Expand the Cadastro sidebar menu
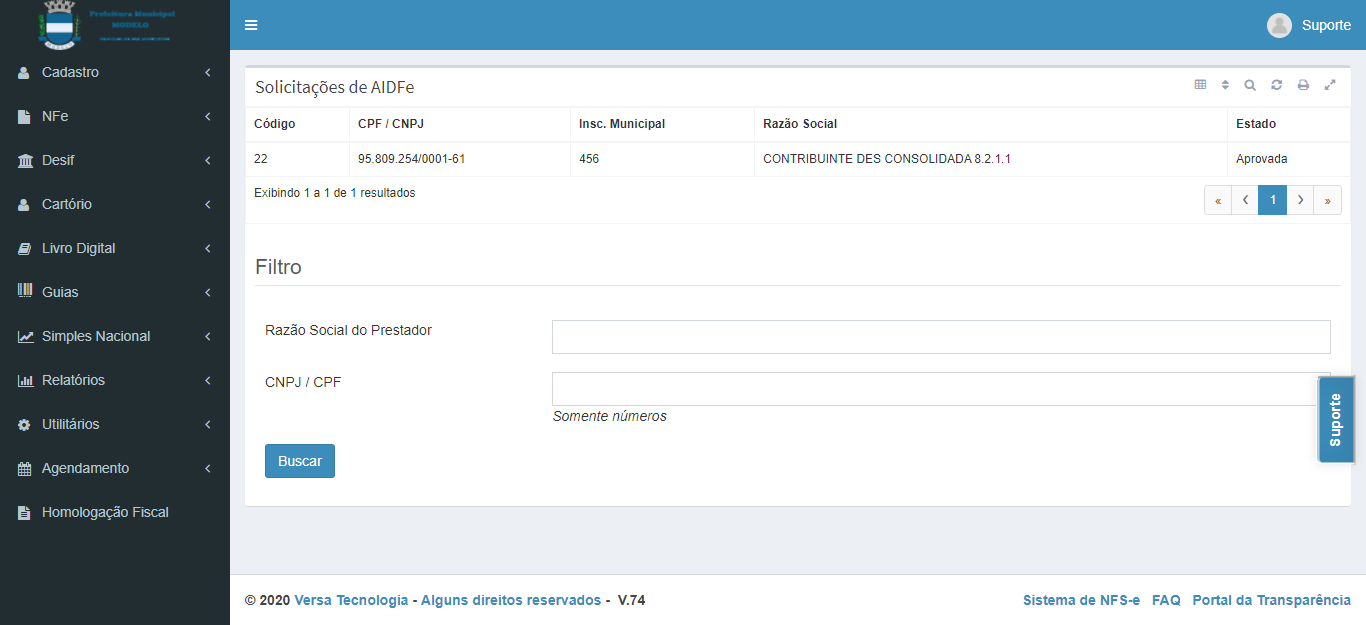The height and width of the screenshot is (625, 1366). pos(115,72)
